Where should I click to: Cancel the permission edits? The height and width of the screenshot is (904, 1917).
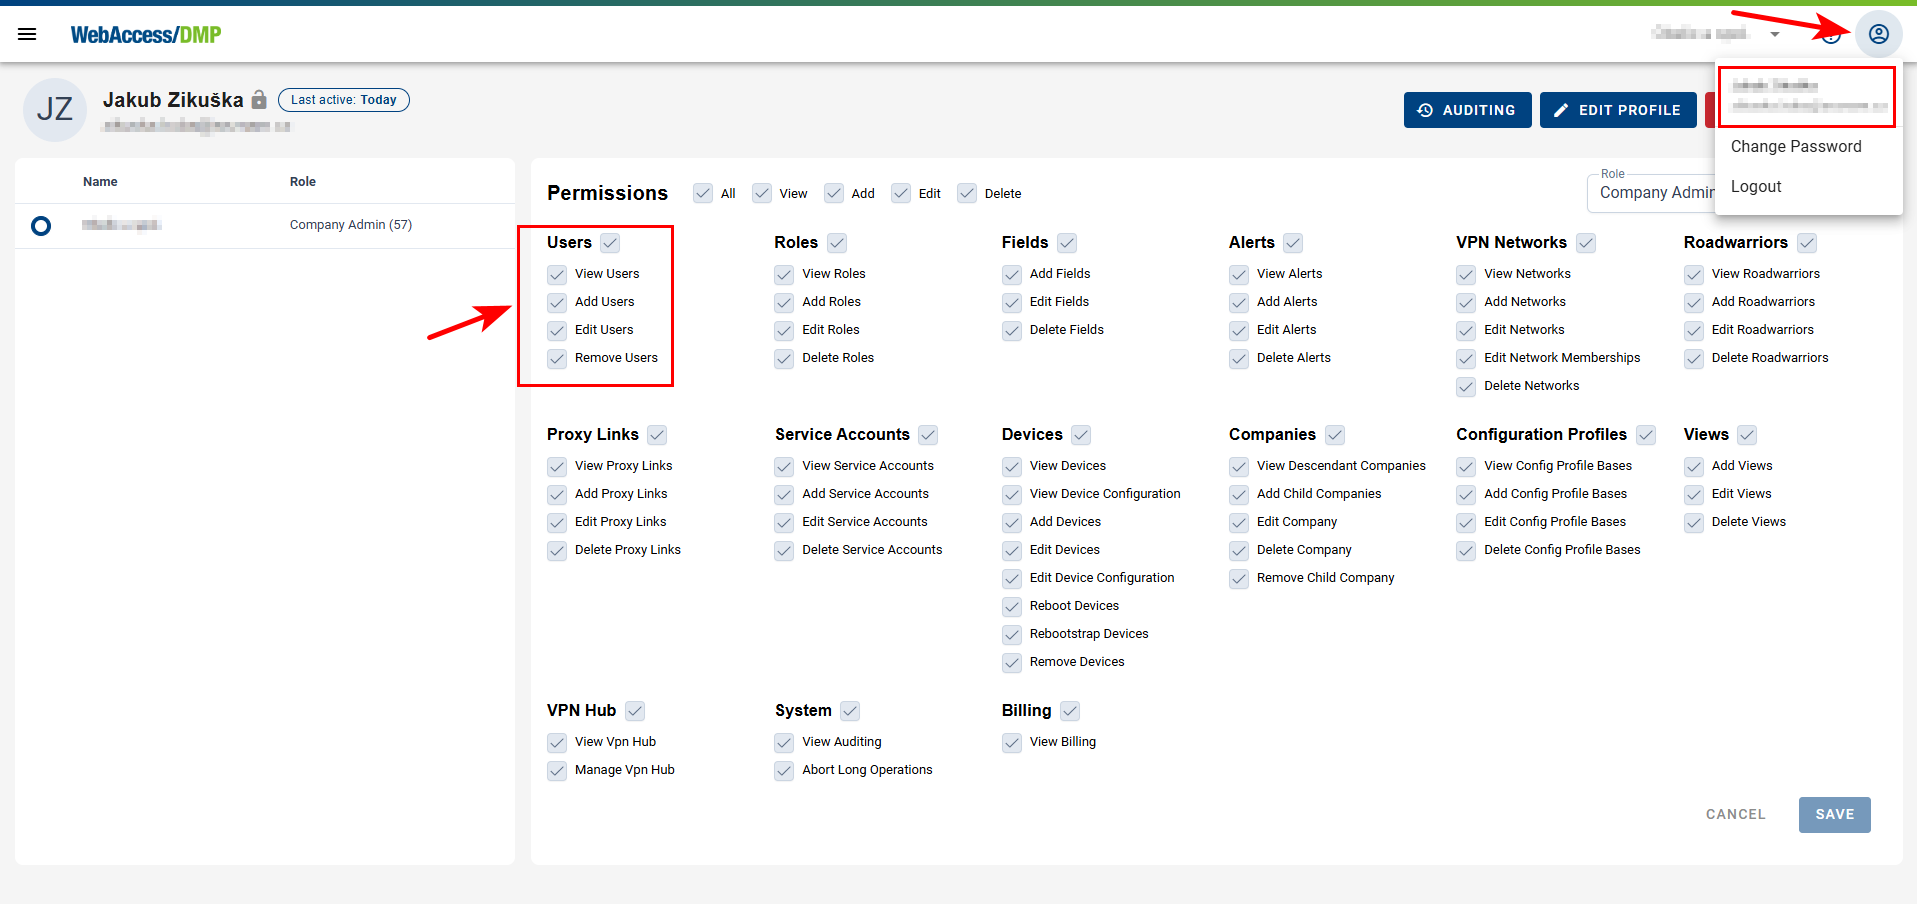1735,814
